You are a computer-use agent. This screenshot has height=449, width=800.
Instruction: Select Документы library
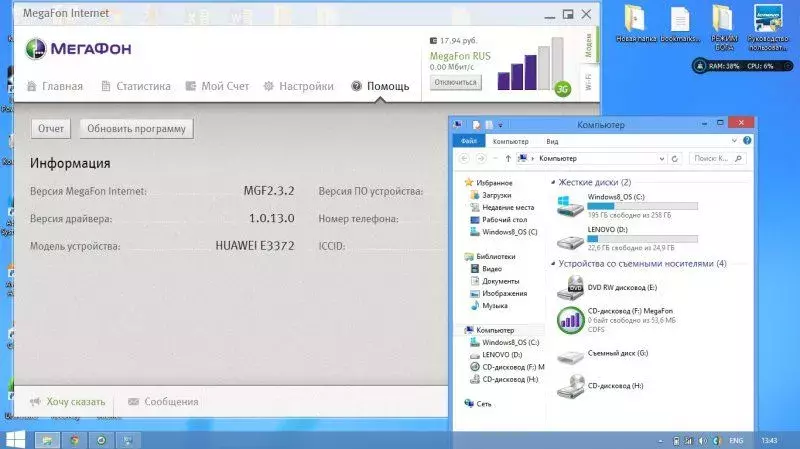coord(494,281)
